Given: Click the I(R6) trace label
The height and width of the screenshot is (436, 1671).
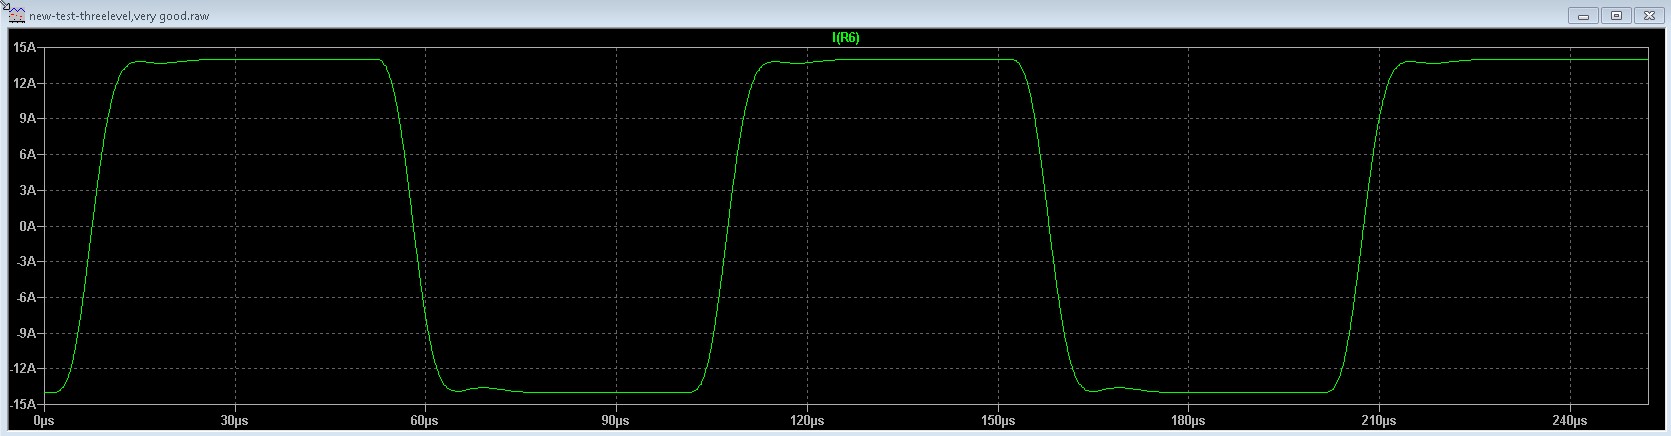Looking at the screenshot, I should pos(846,38).
